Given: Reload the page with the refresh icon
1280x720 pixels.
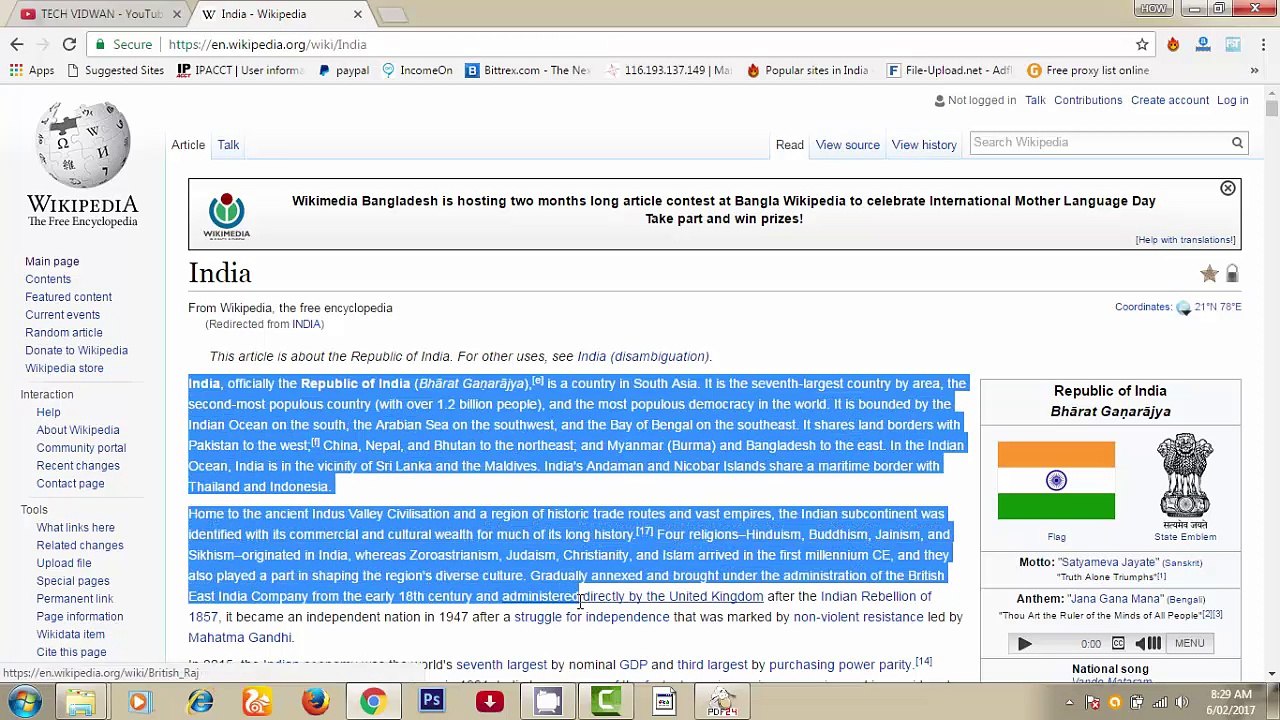Looking at the screenshot, I should 69,44.
